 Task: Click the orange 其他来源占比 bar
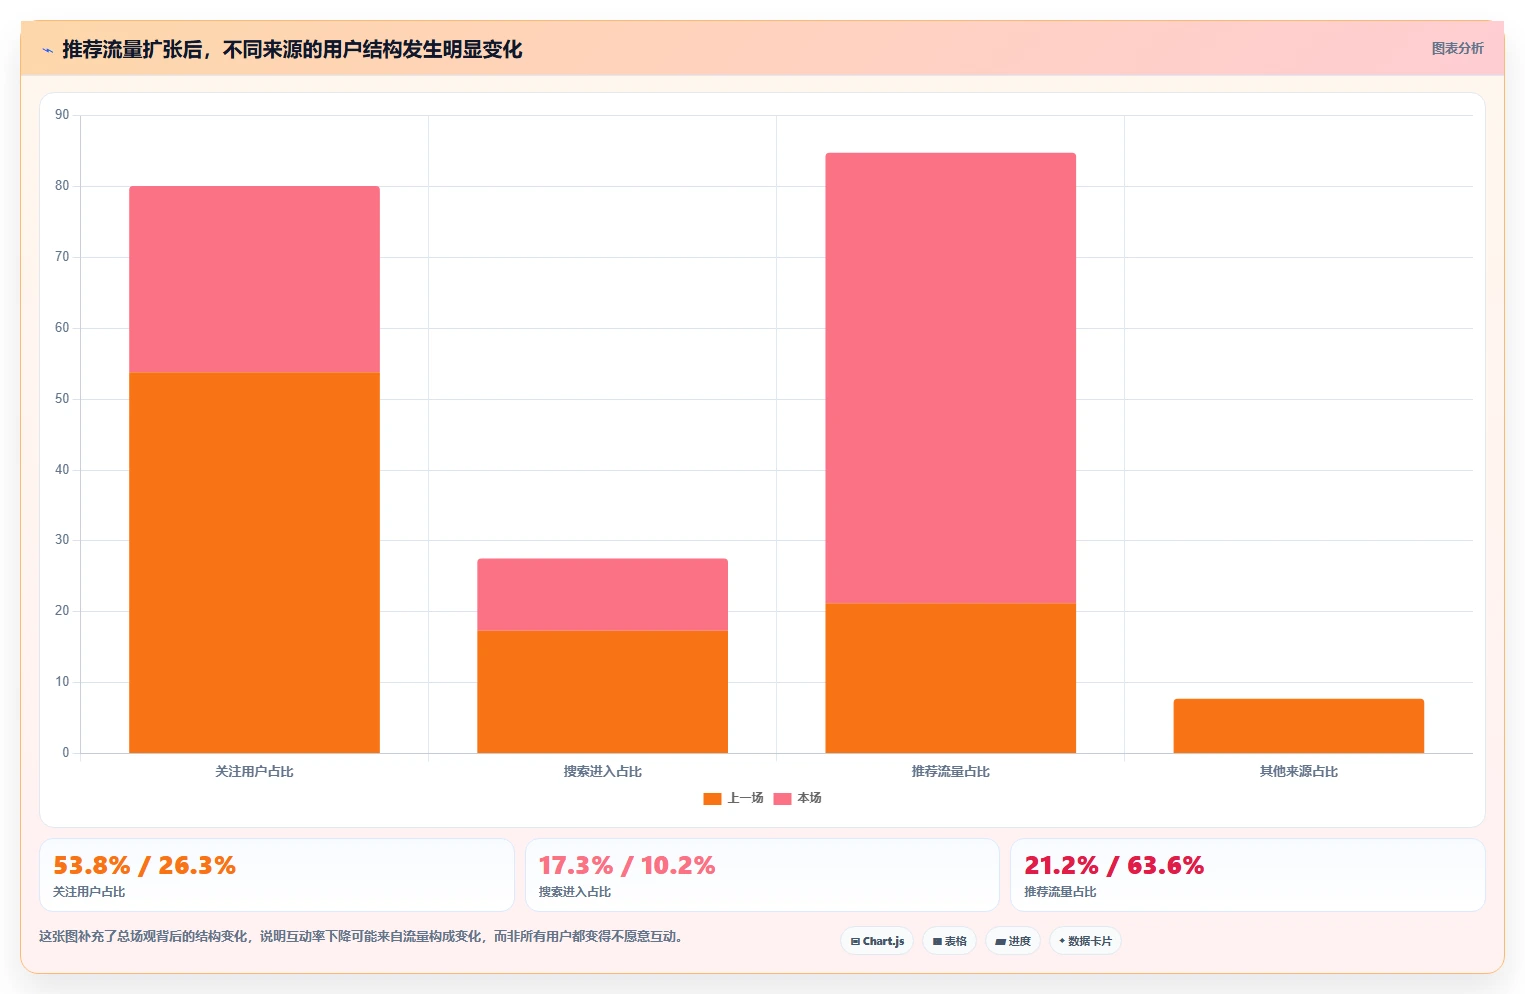pos(1298,726)
